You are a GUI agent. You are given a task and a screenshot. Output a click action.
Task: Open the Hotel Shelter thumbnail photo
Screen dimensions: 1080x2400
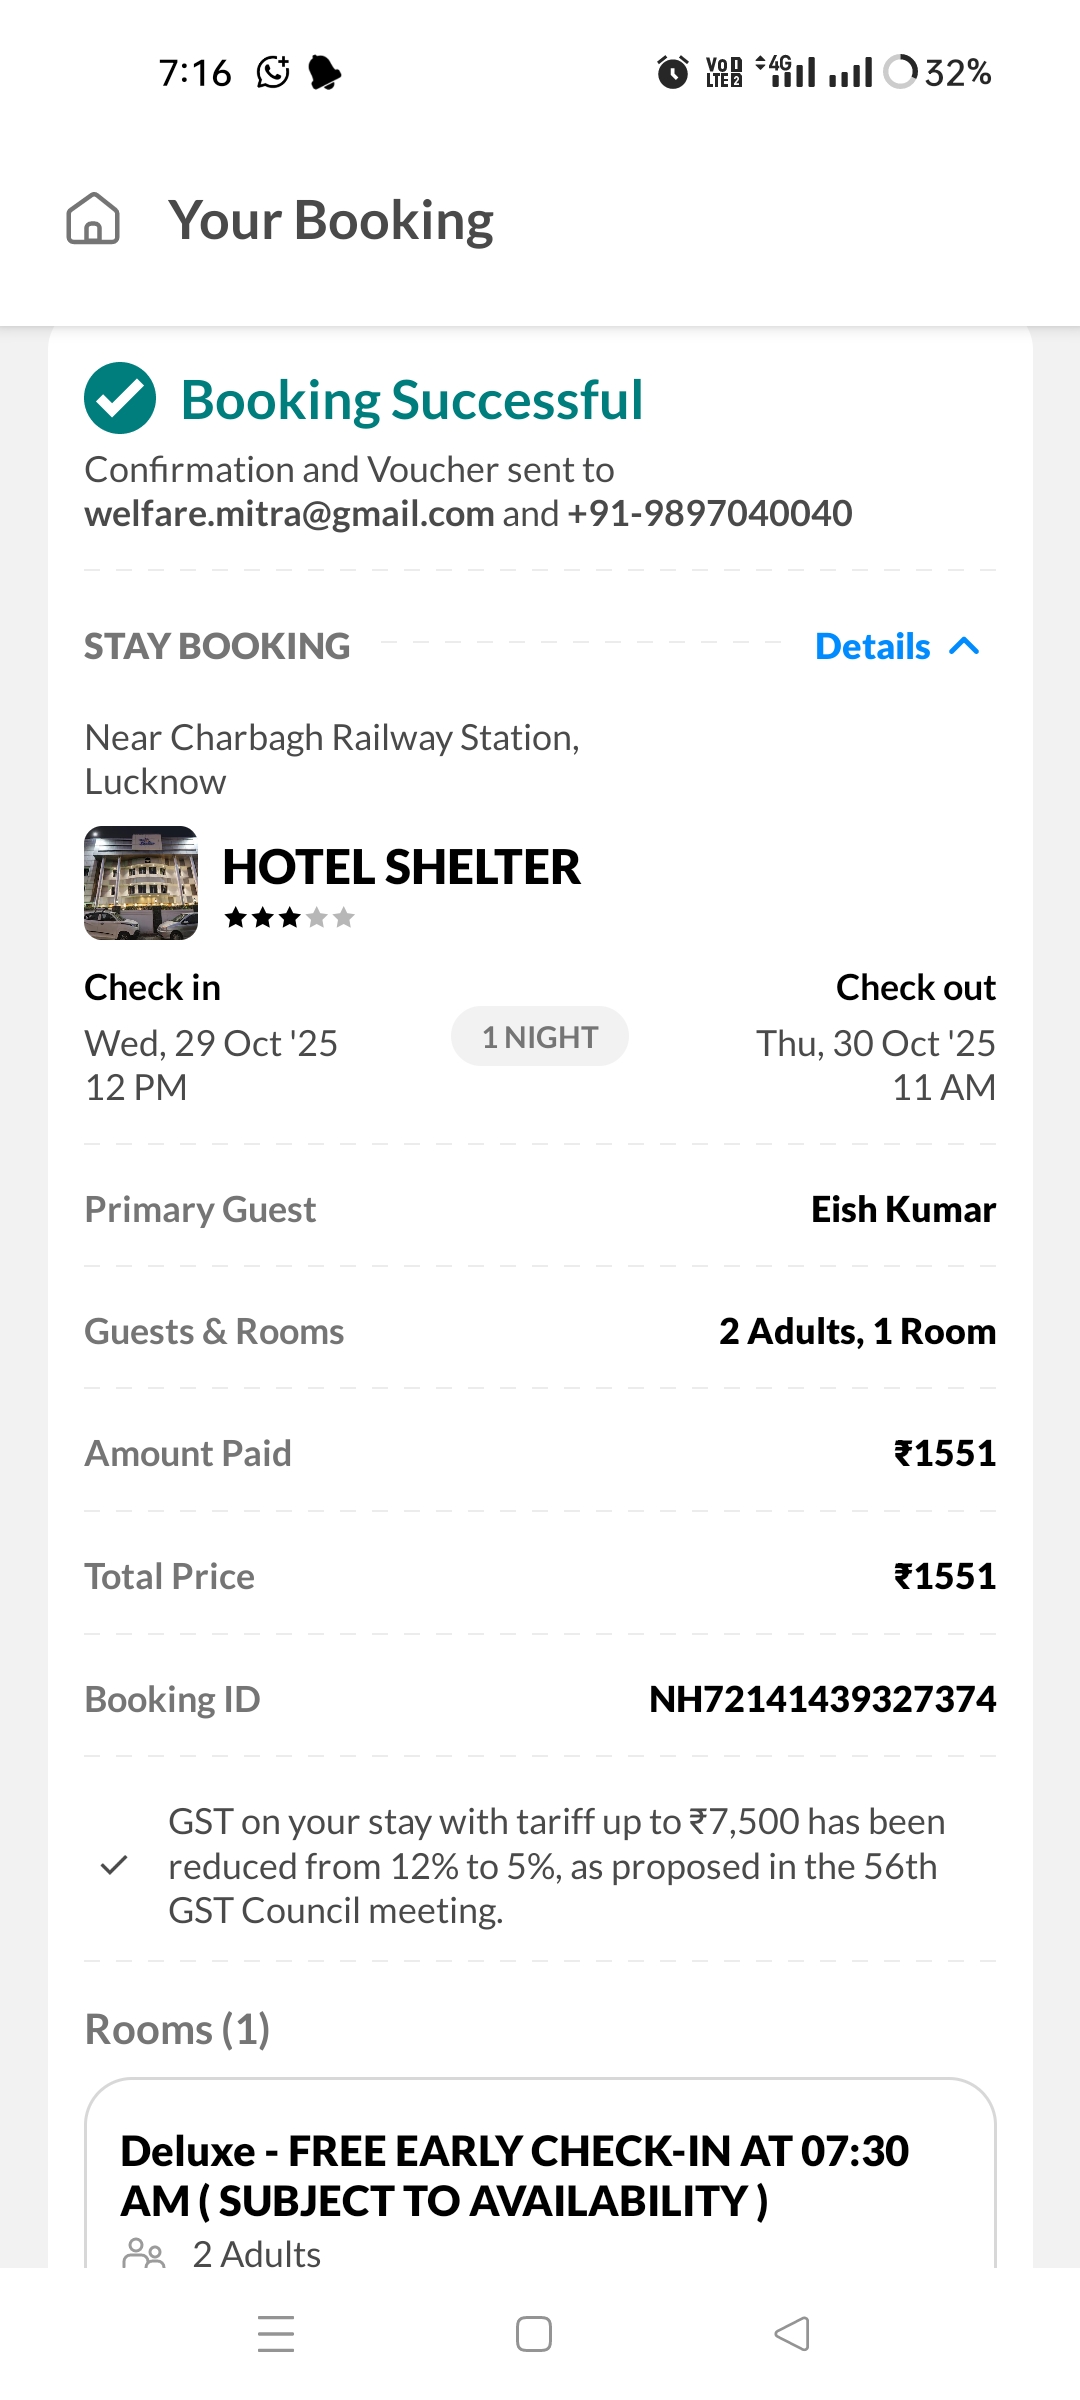tap(141, 883)
